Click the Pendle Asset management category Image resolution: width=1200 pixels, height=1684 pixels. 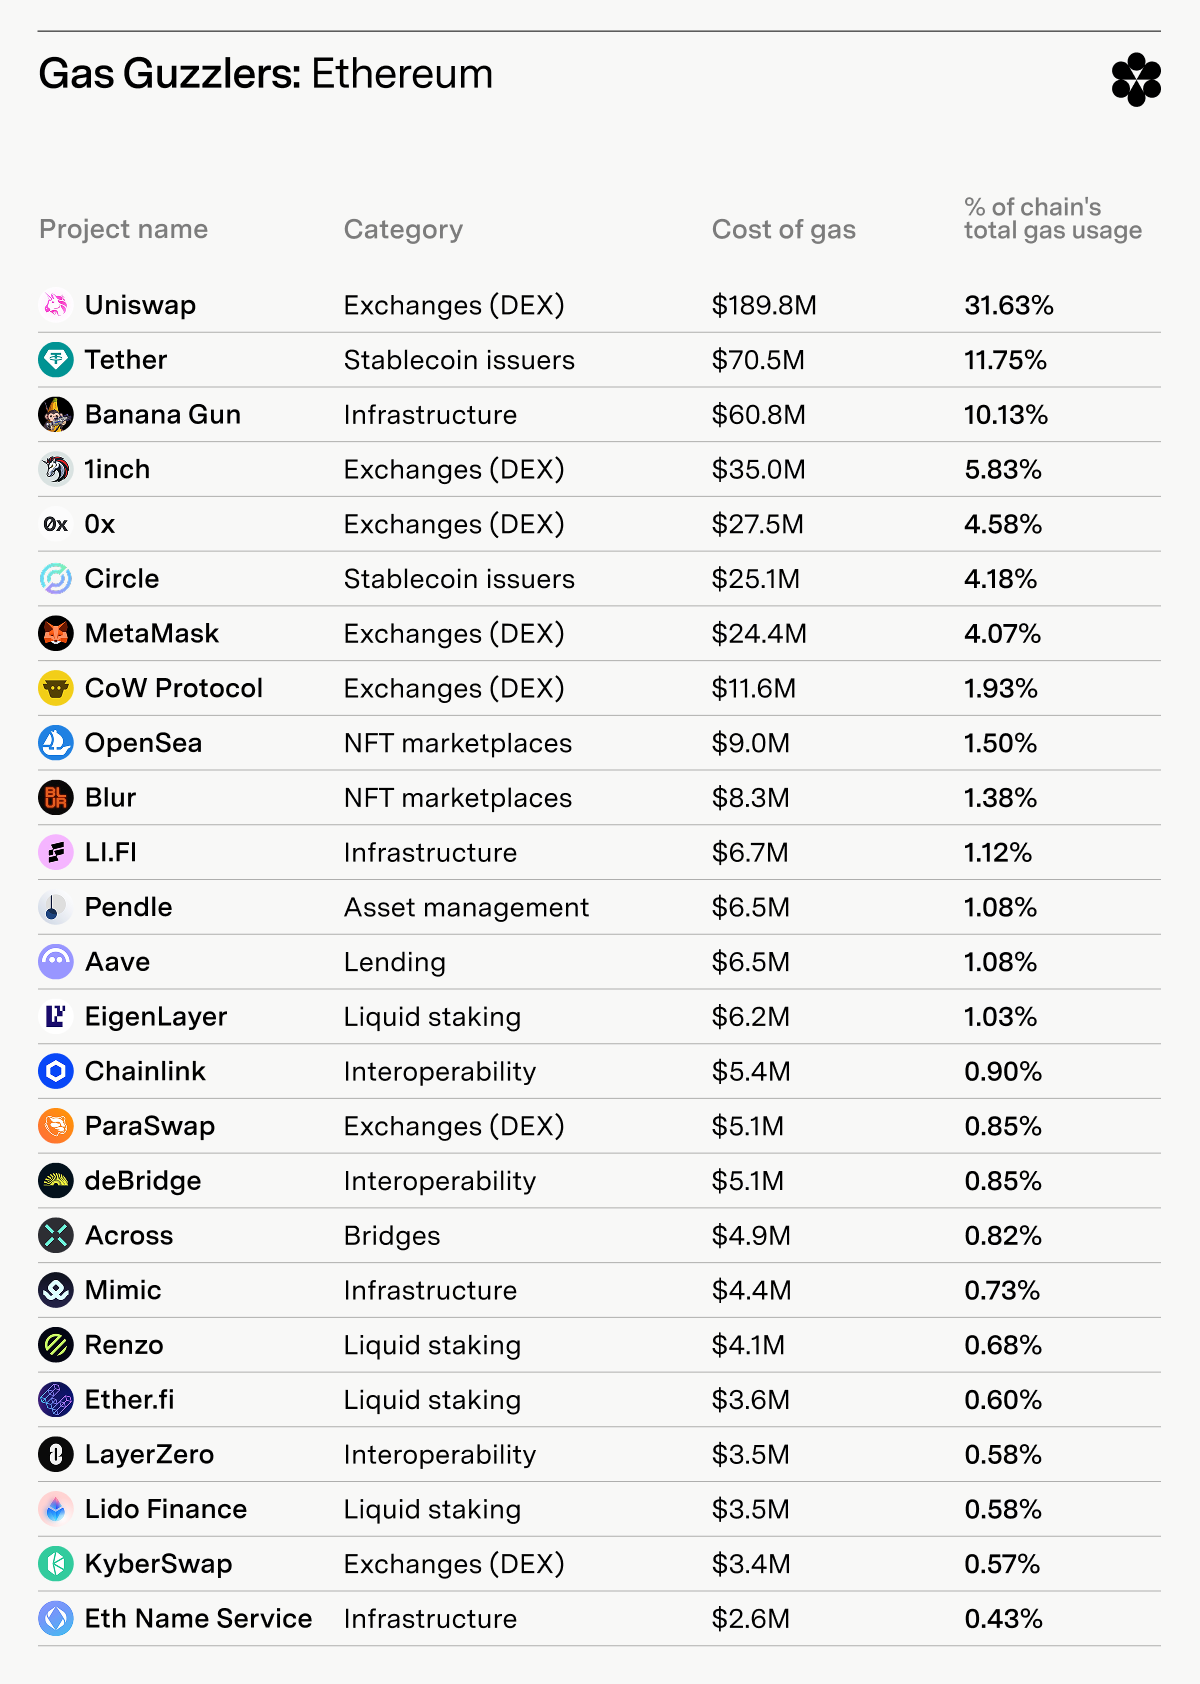[466, 908]
